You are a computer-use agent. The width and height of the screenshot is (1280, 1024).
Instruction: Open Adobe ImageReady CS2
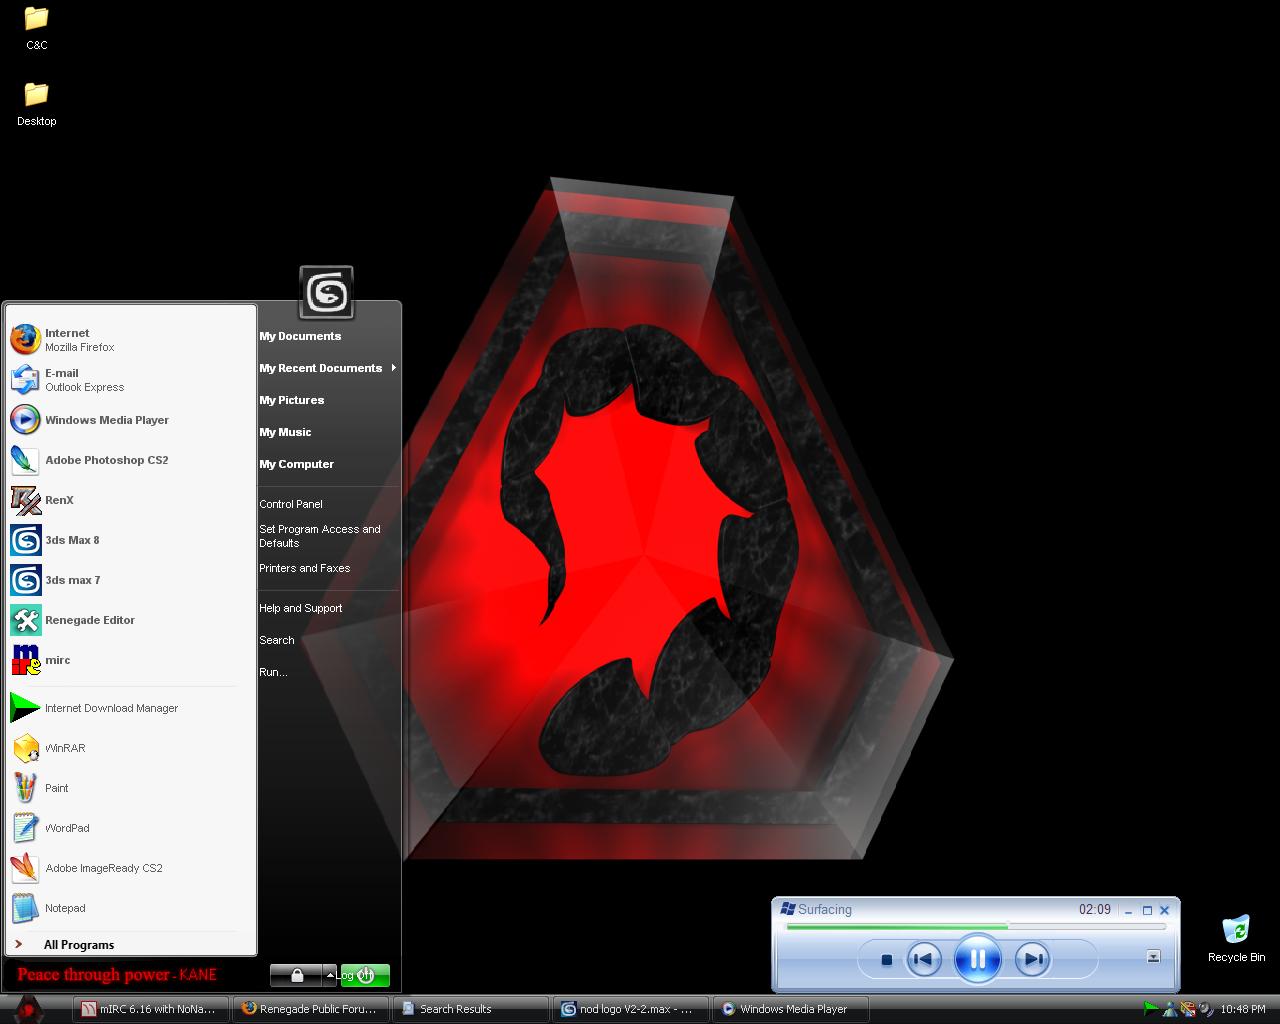point(103,868)
